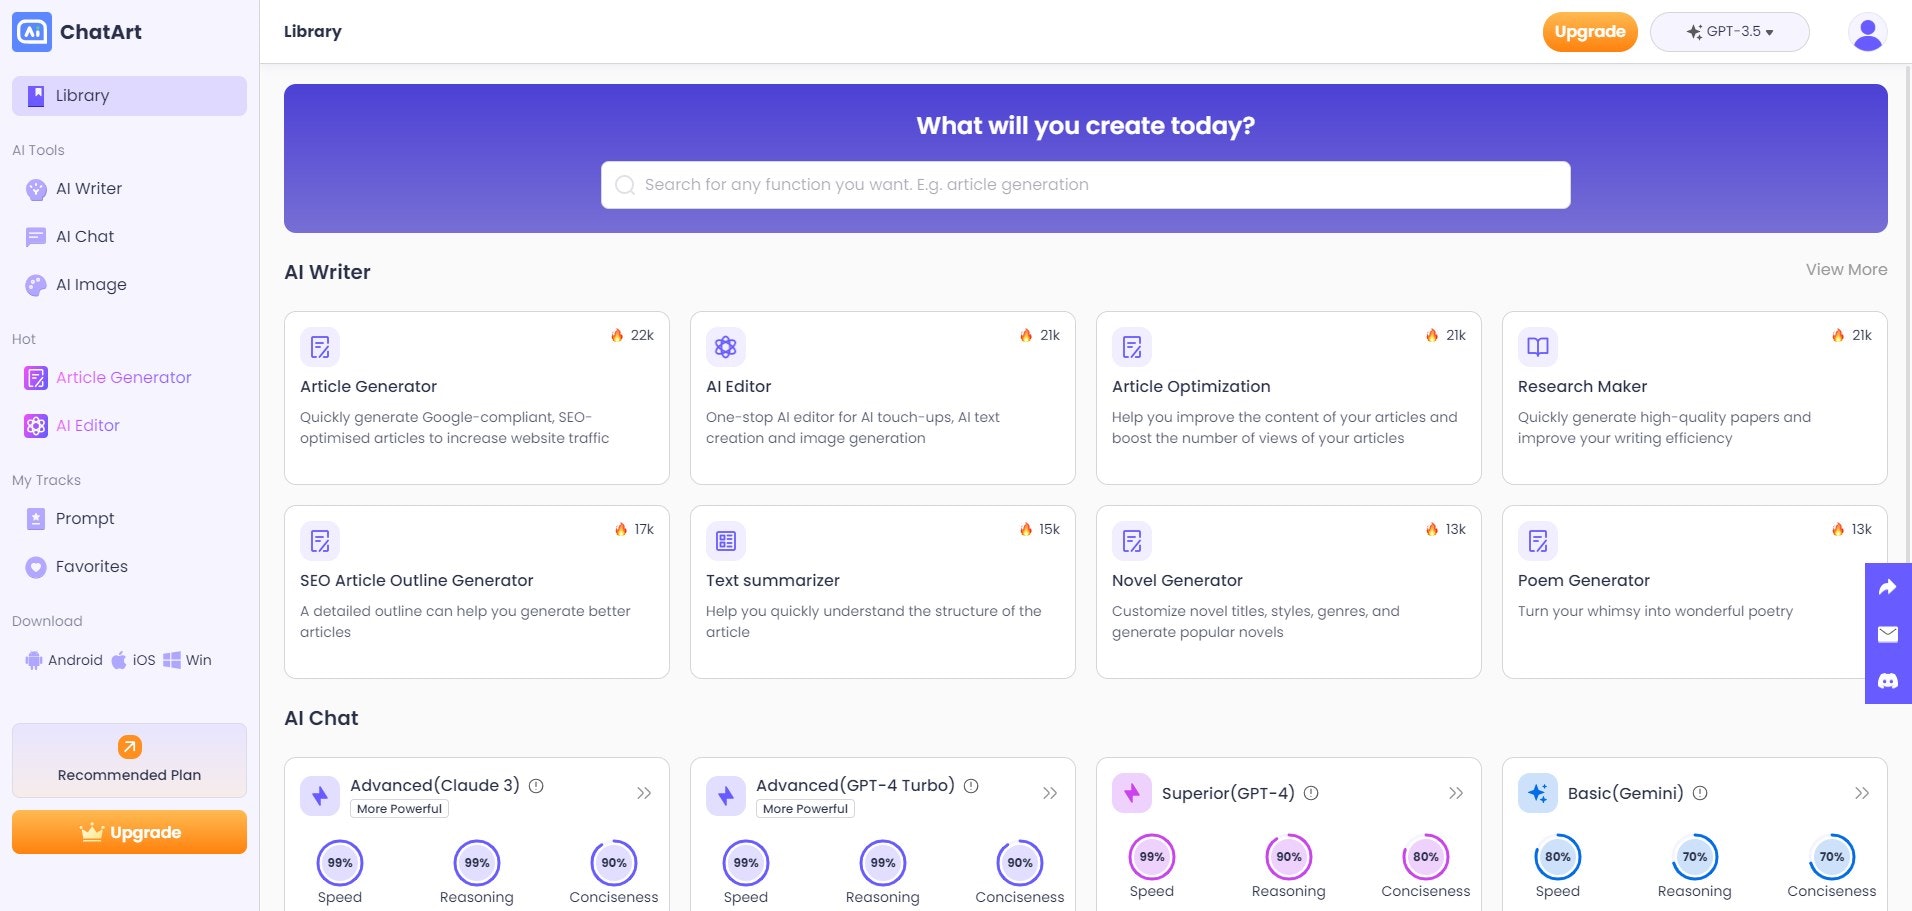
Task: Click the Superior(GPT-4) model icon
Action: coord(1132,793)
